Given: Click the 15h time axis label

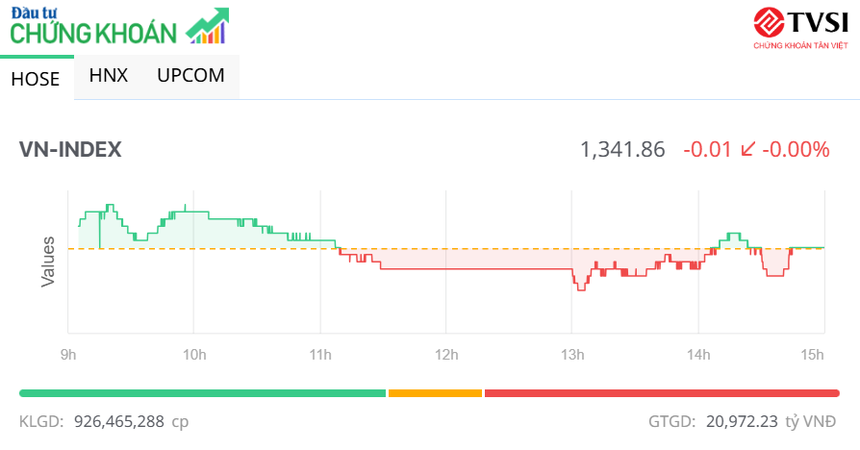Looking at the screenshot, I should click(814, 354).
